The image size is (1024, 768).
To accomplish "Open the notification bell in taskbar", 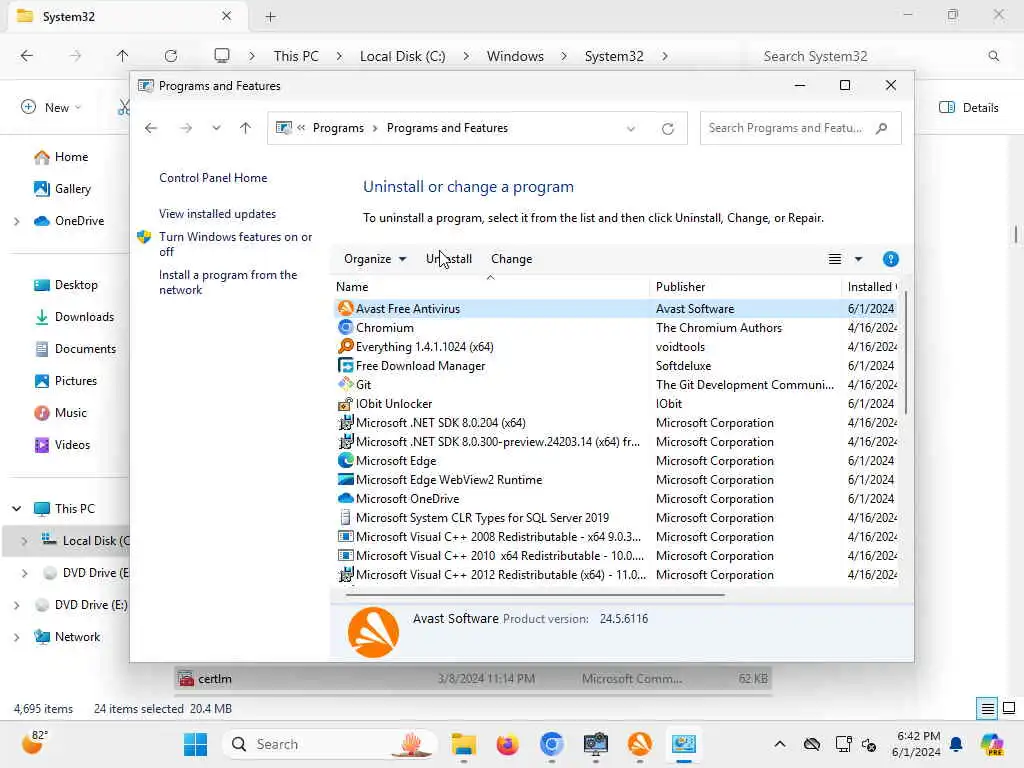I will point(956,744).
